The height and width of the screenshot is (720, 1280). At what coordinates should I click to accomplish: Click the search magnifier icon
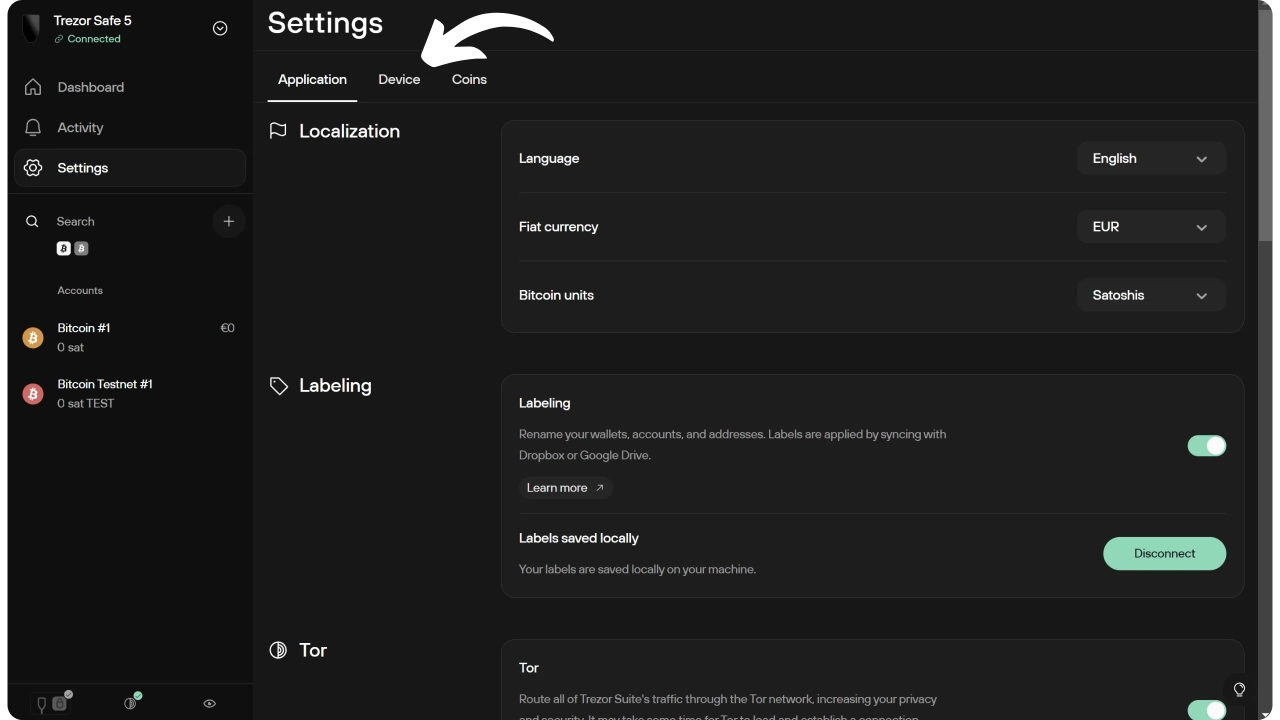pyautogui.click(x=32, y=221)
